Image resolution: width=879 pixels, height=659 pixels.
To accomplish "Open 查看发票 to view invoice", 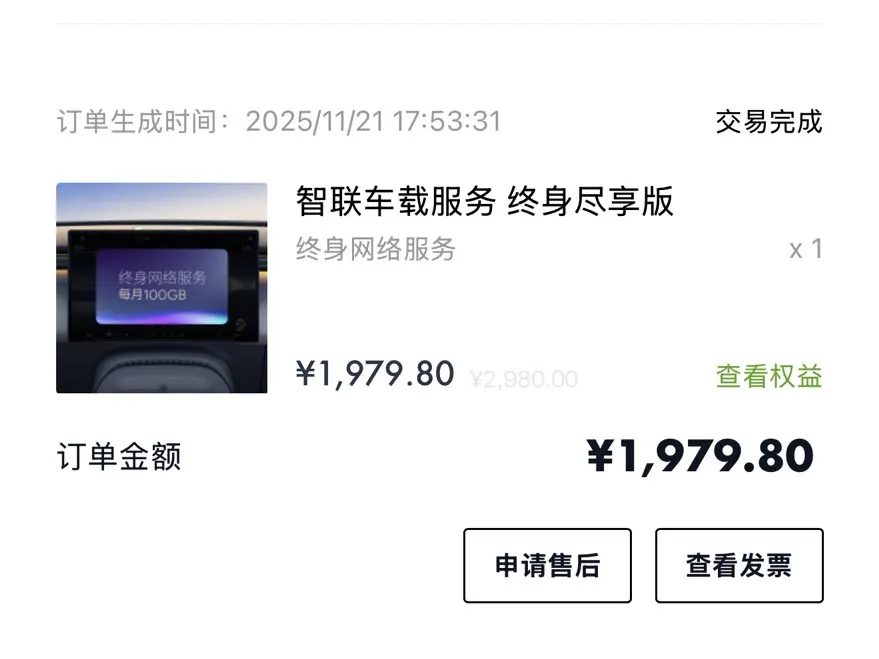I will (x=739, y=565).
